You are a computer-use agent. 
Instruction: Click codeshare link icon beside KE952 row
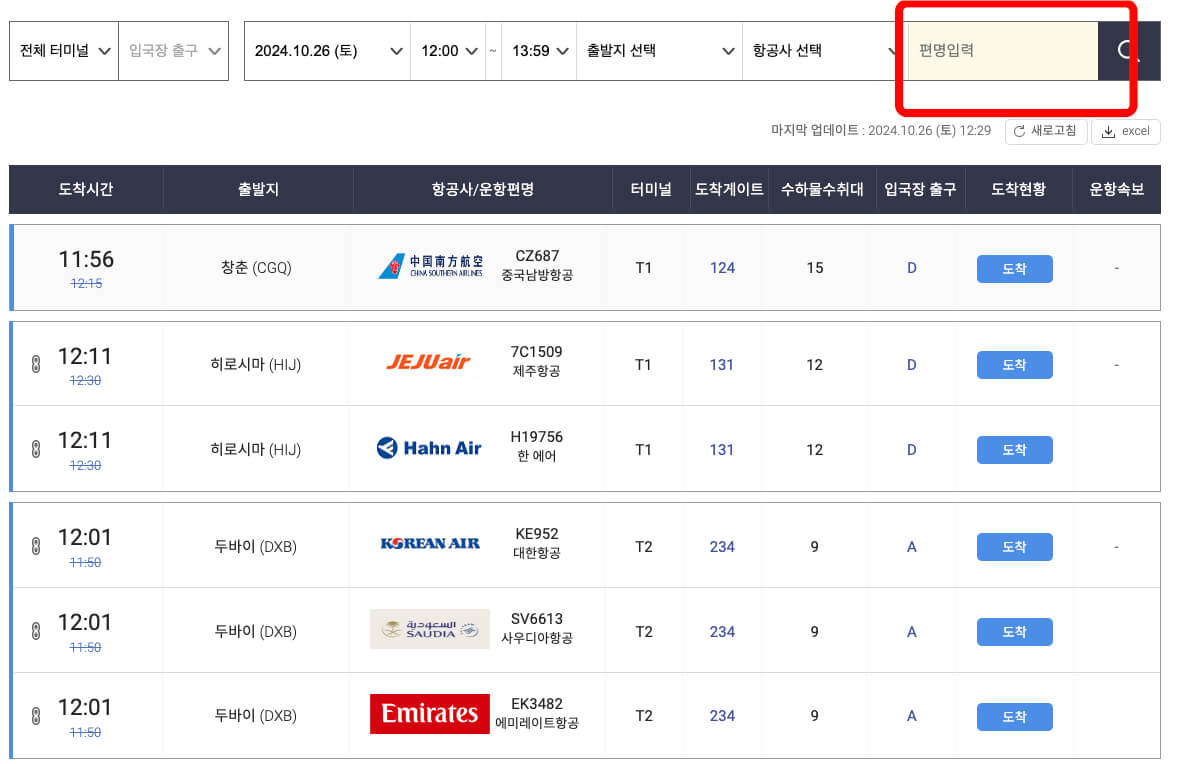pyautogui.click(x=35, y=546)
